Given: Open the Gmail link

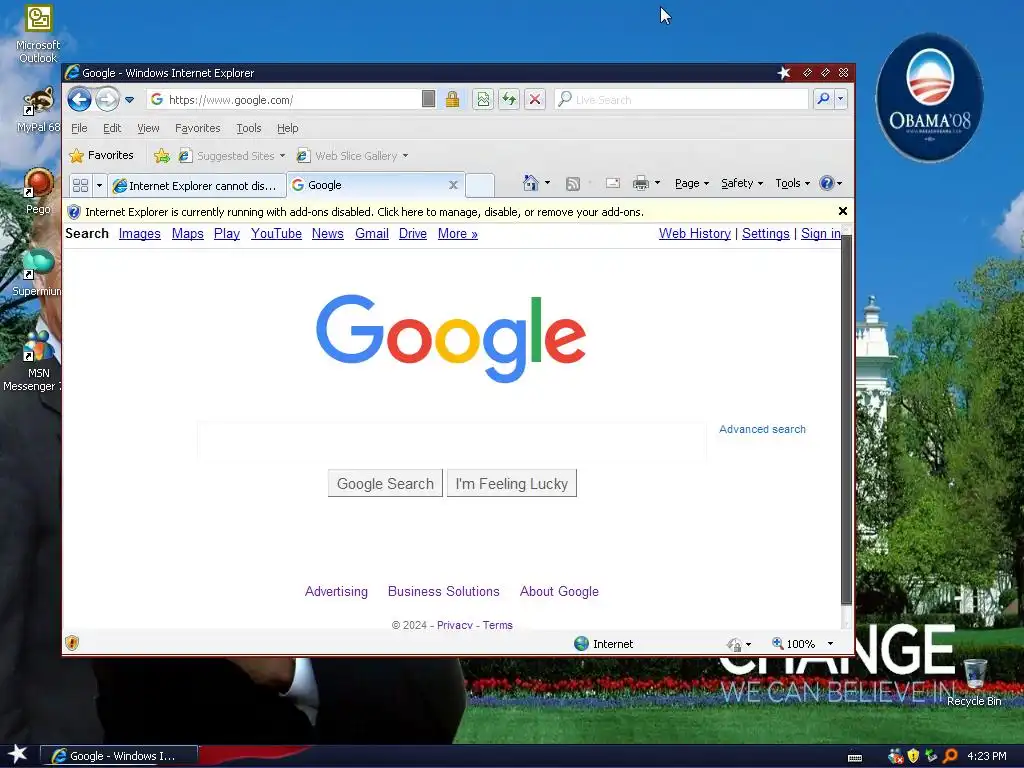Looking at the screenshot, I should click(x=372, y=234).
